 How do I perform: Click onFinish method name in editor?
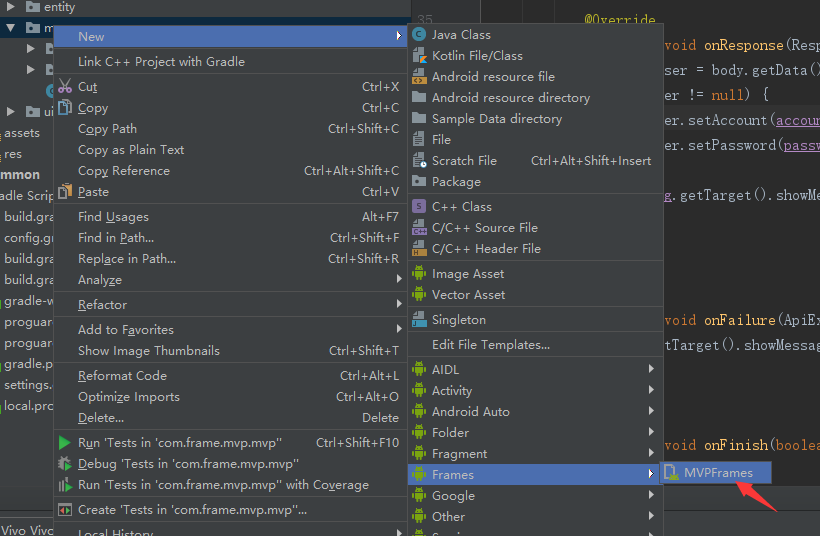click(736, 446)
